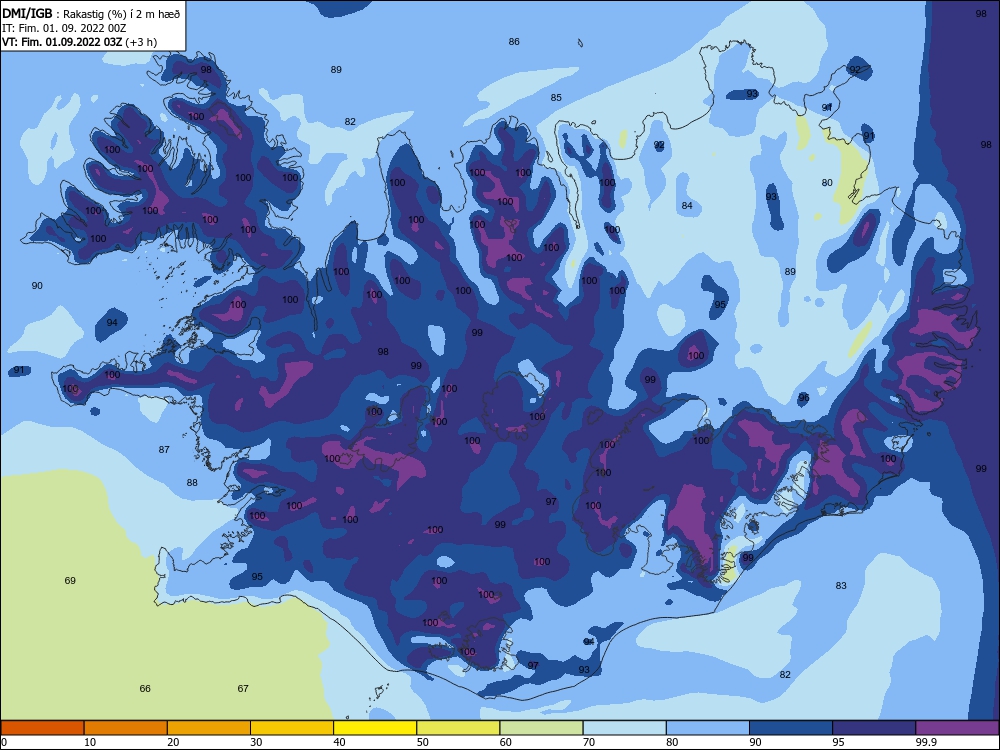Click the humidity value '88' on the map
This screenshot has width=1000, height=750.
(192, 483)
